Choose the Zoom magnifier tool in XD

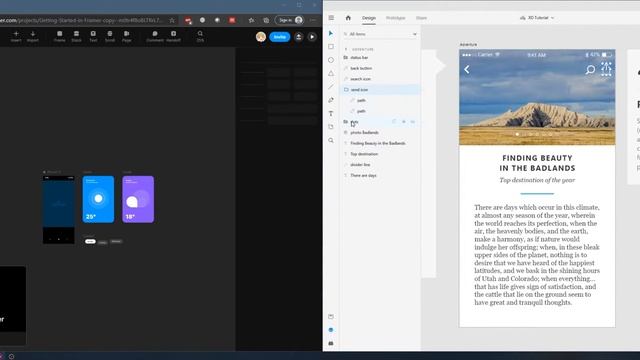(331, 140)
